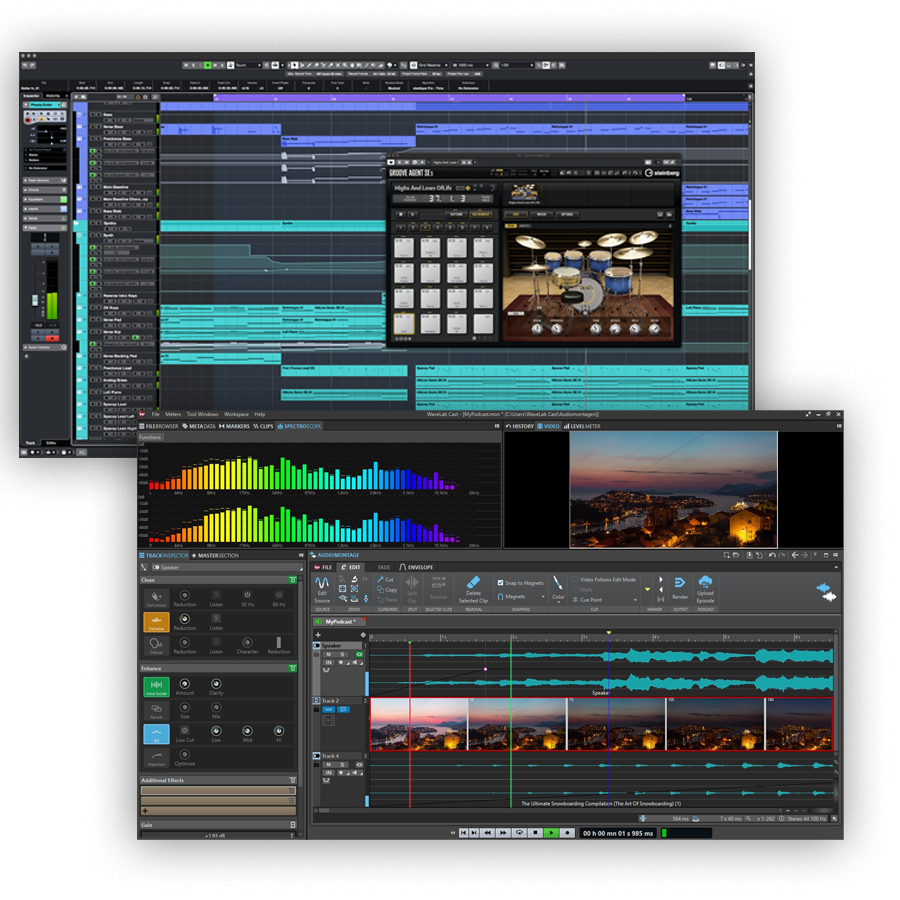Click the Render output icon

pos(679,582)
